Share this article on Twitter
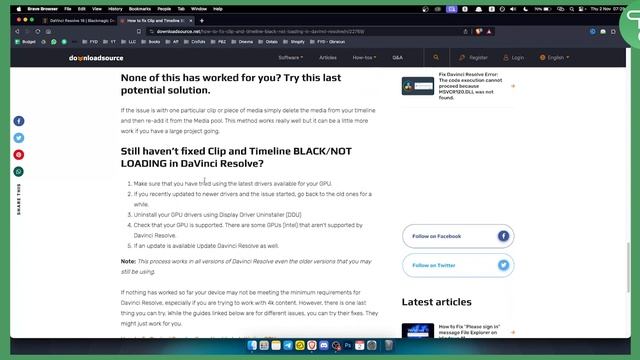This screenshot has height=360, width=640. 19,138
